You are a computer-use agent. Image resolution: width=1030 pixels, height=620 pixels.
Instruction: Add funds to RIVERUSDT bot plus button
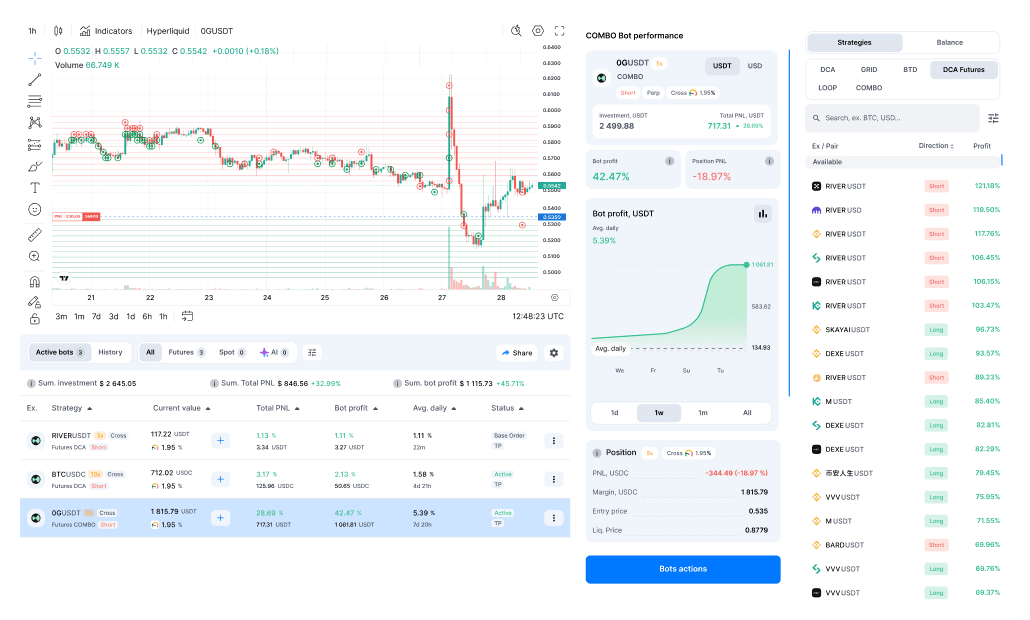[x=221, y=441]
